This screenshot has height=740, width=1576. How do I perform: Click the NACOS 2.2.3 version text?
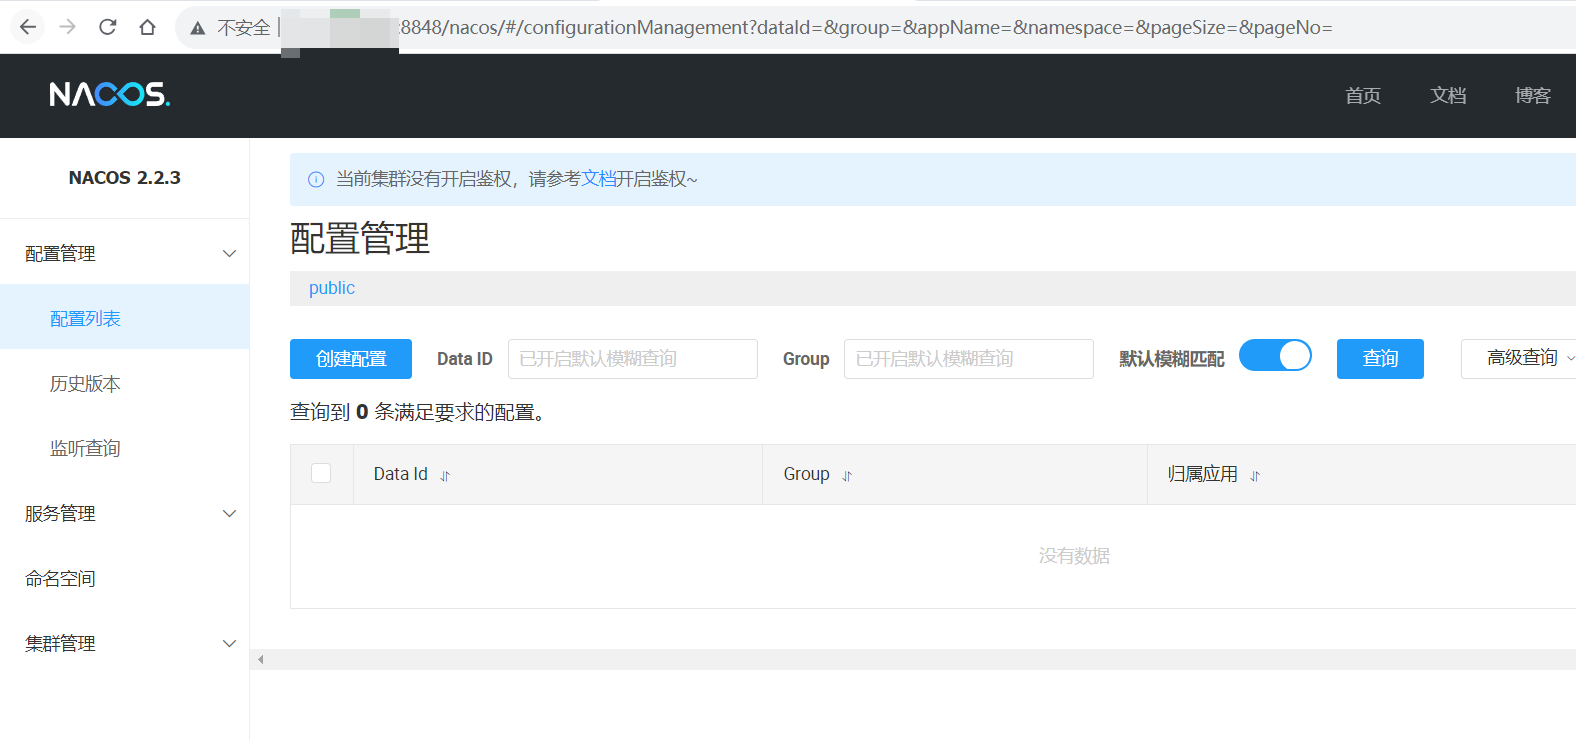(125, 178)
